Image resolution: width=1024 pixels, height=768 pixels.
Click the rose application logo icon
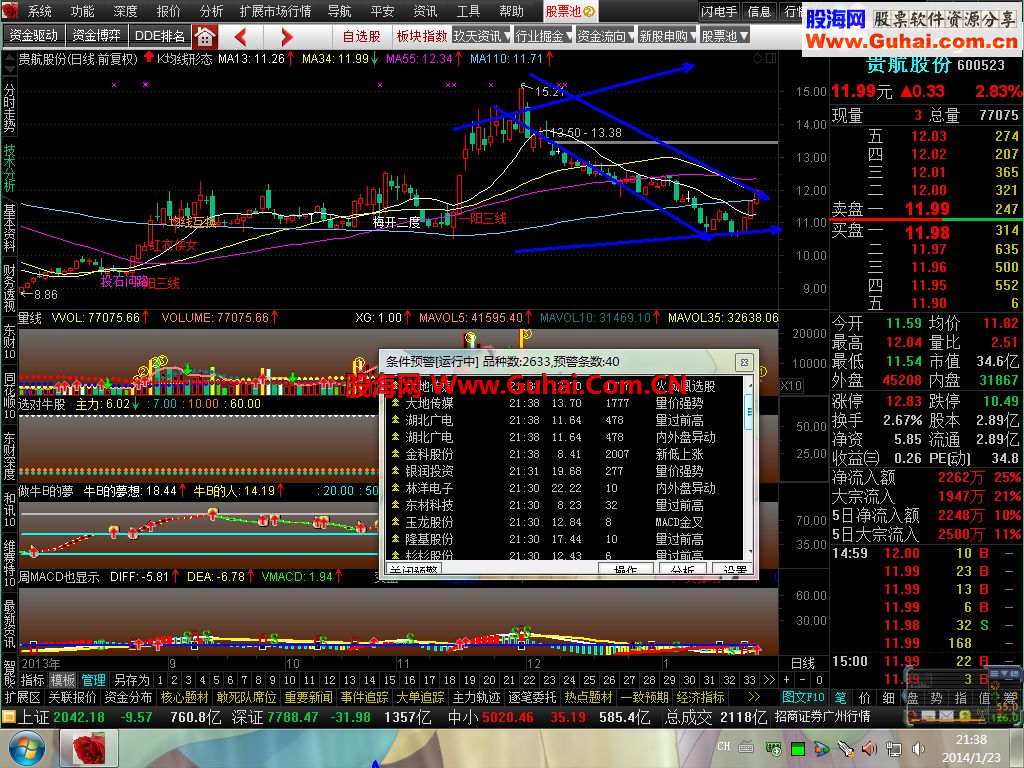pyautogui.click(x=10, y=10)
